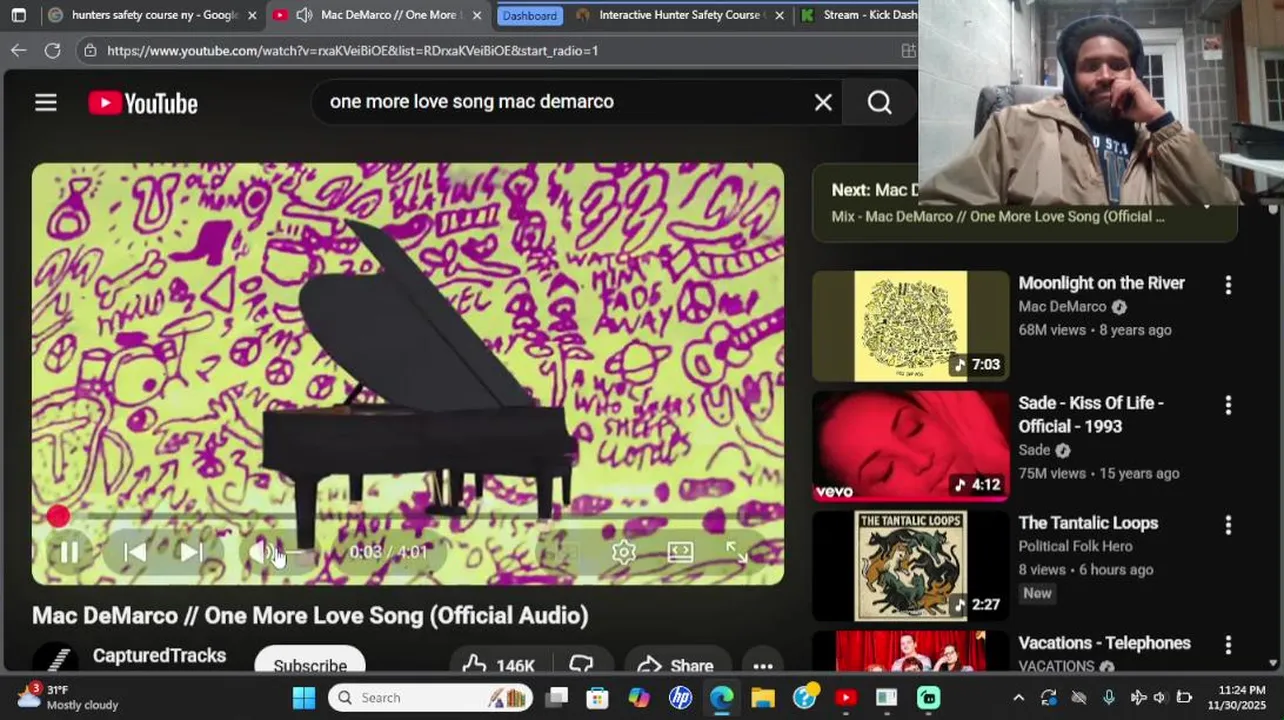Like the video showing 146K
1284x720 pixels.
pyautogui.click(x=500, y=664)
